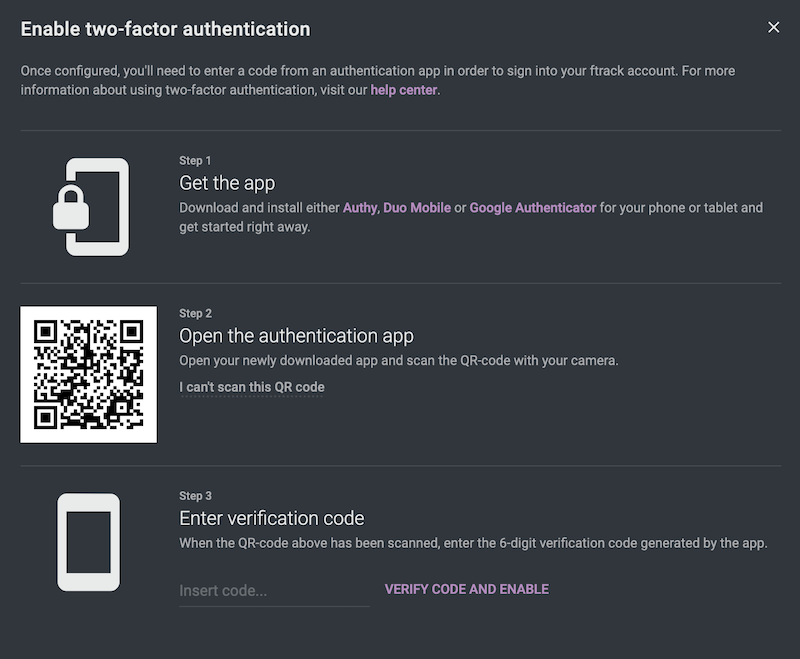Click the "Step 1" label
800x659 pixels.
[x=195, y=161]
